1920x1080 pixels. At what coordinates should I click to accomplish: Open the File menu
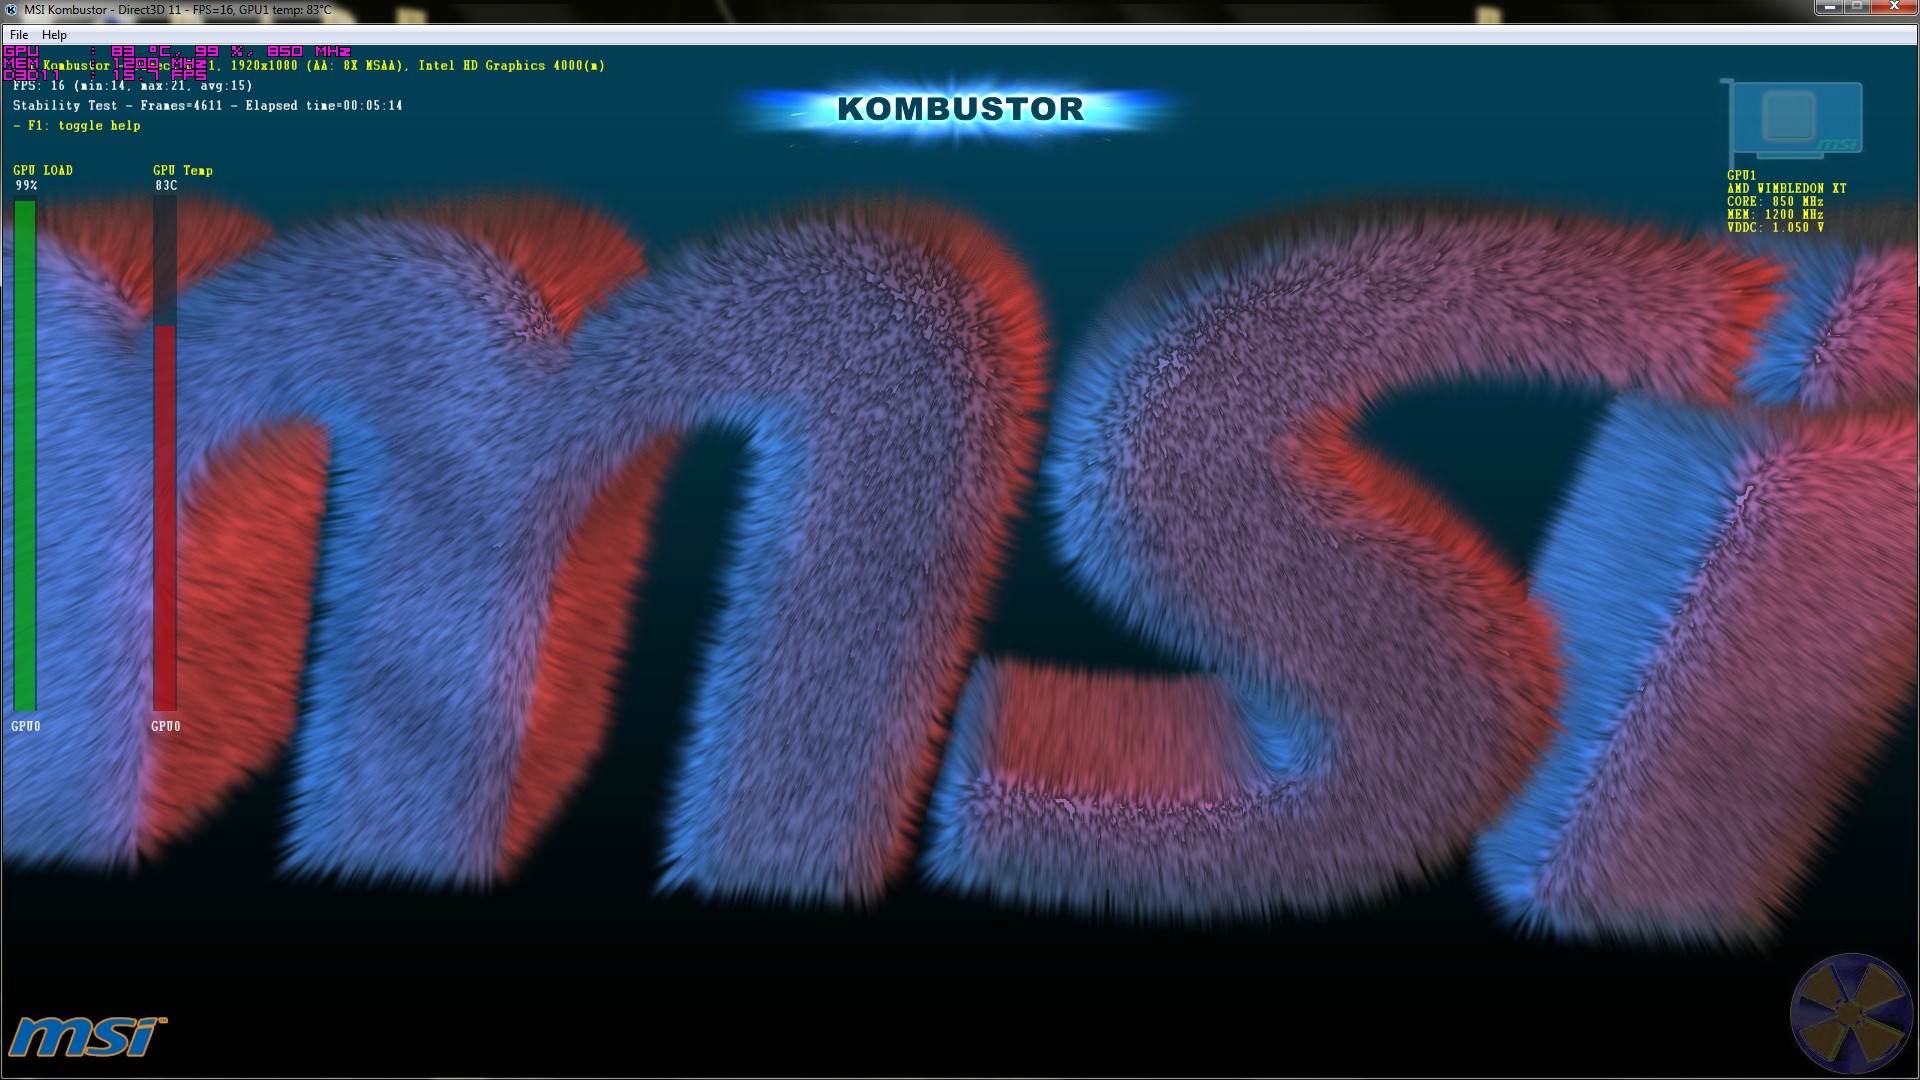19,35
